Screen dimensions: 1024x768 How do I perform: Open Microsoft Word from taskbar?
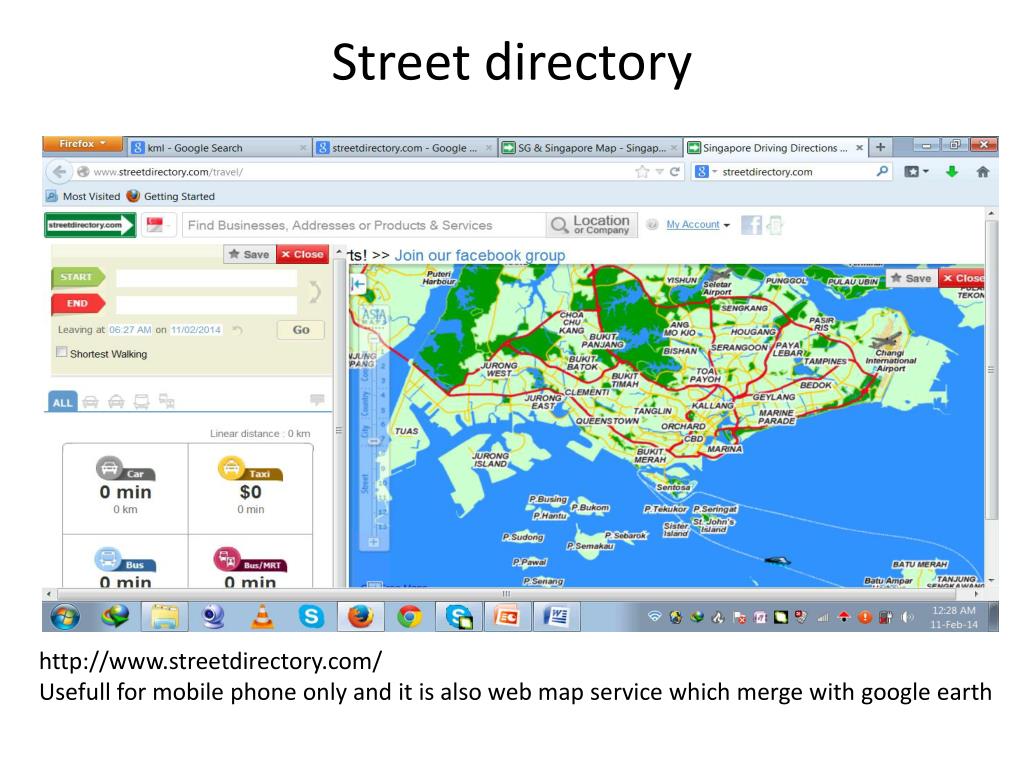tap(557, 616)
